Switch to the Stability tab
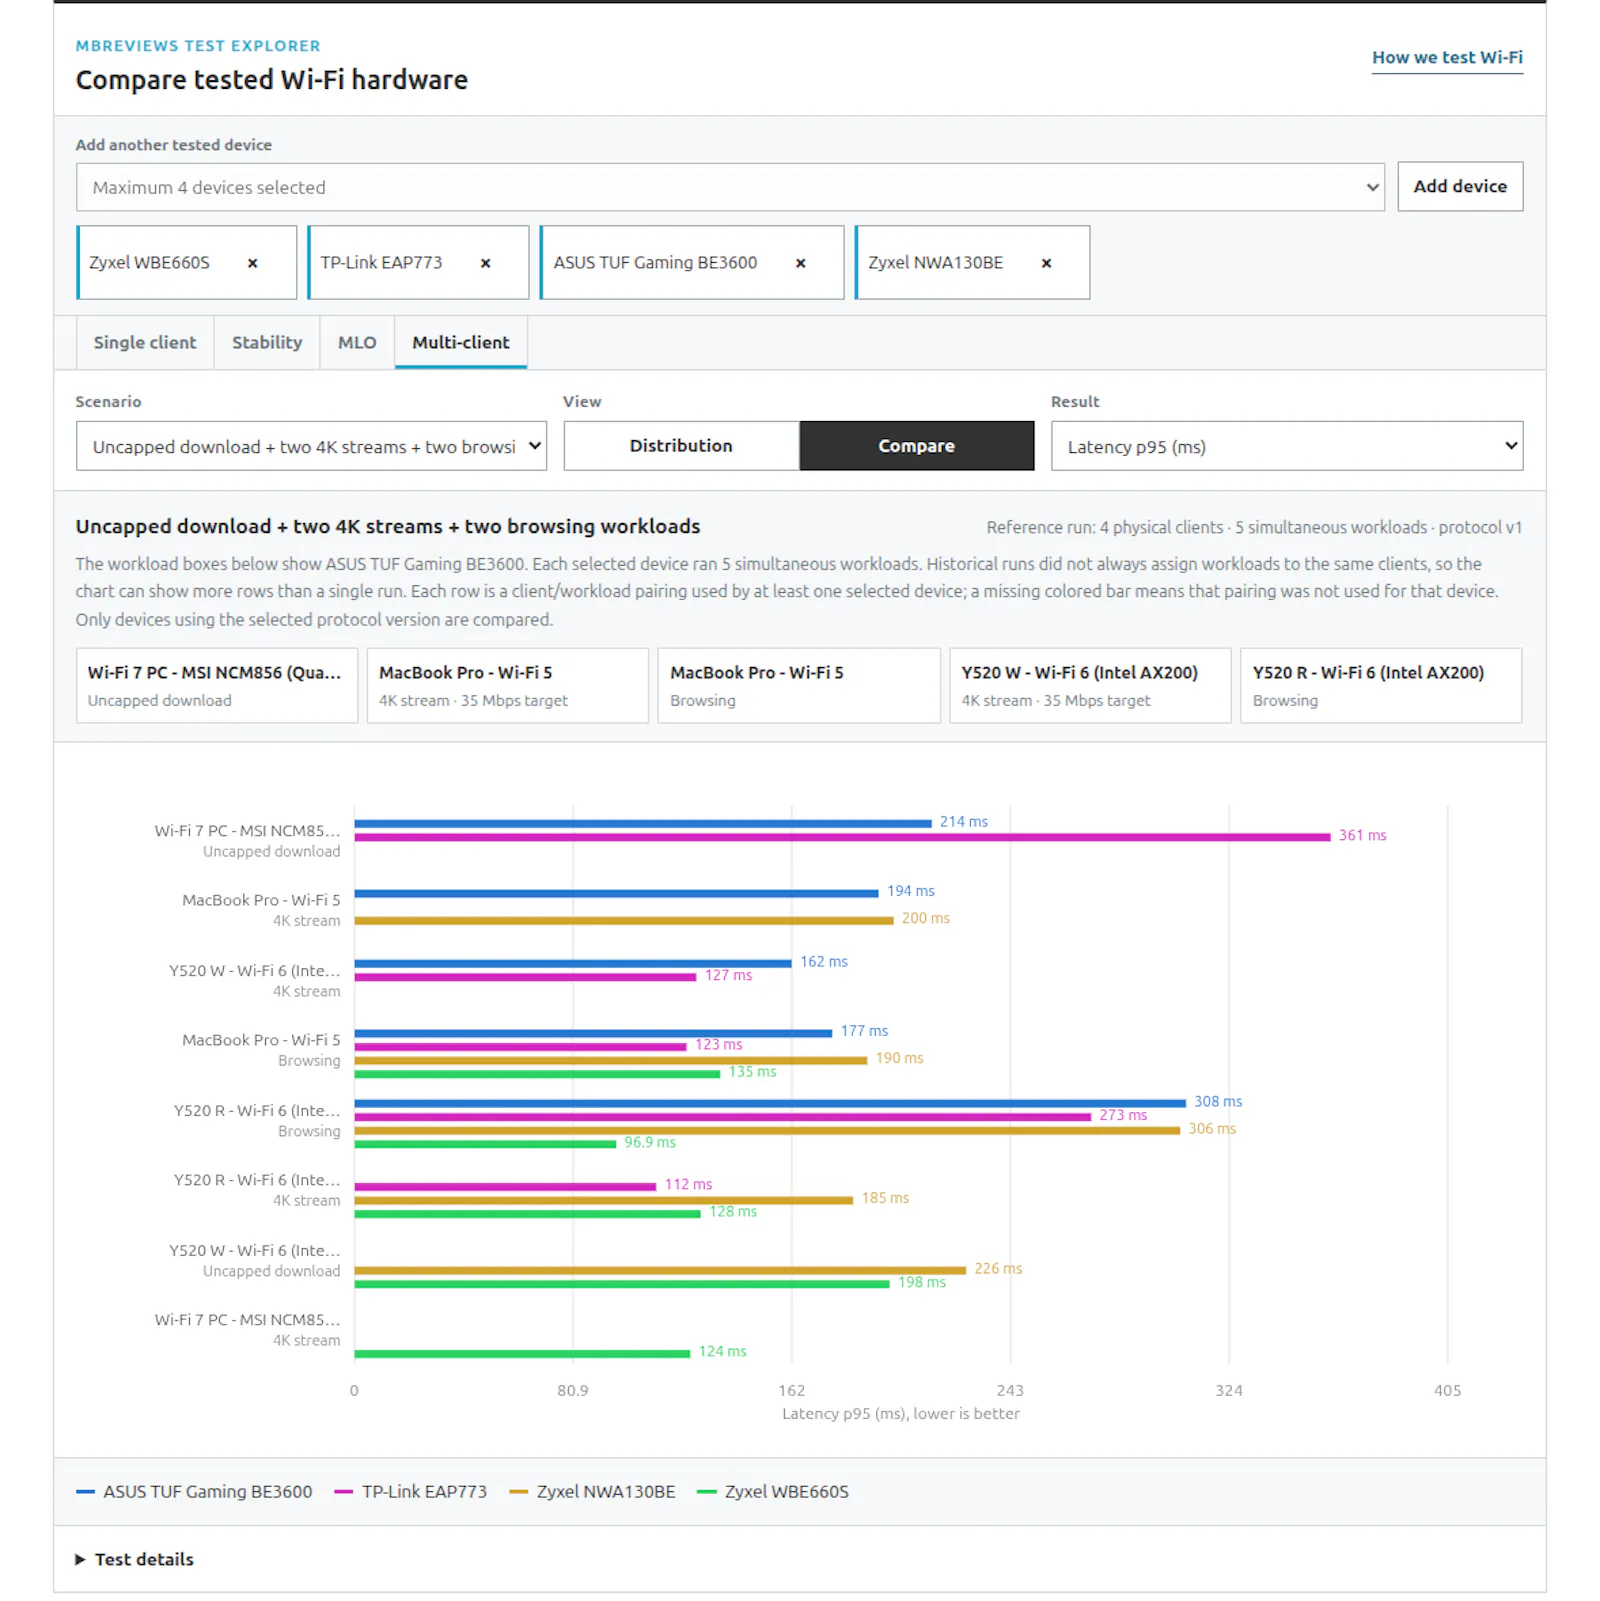This screenshot has height=1601, width=1600. click(x=267, y=342)
